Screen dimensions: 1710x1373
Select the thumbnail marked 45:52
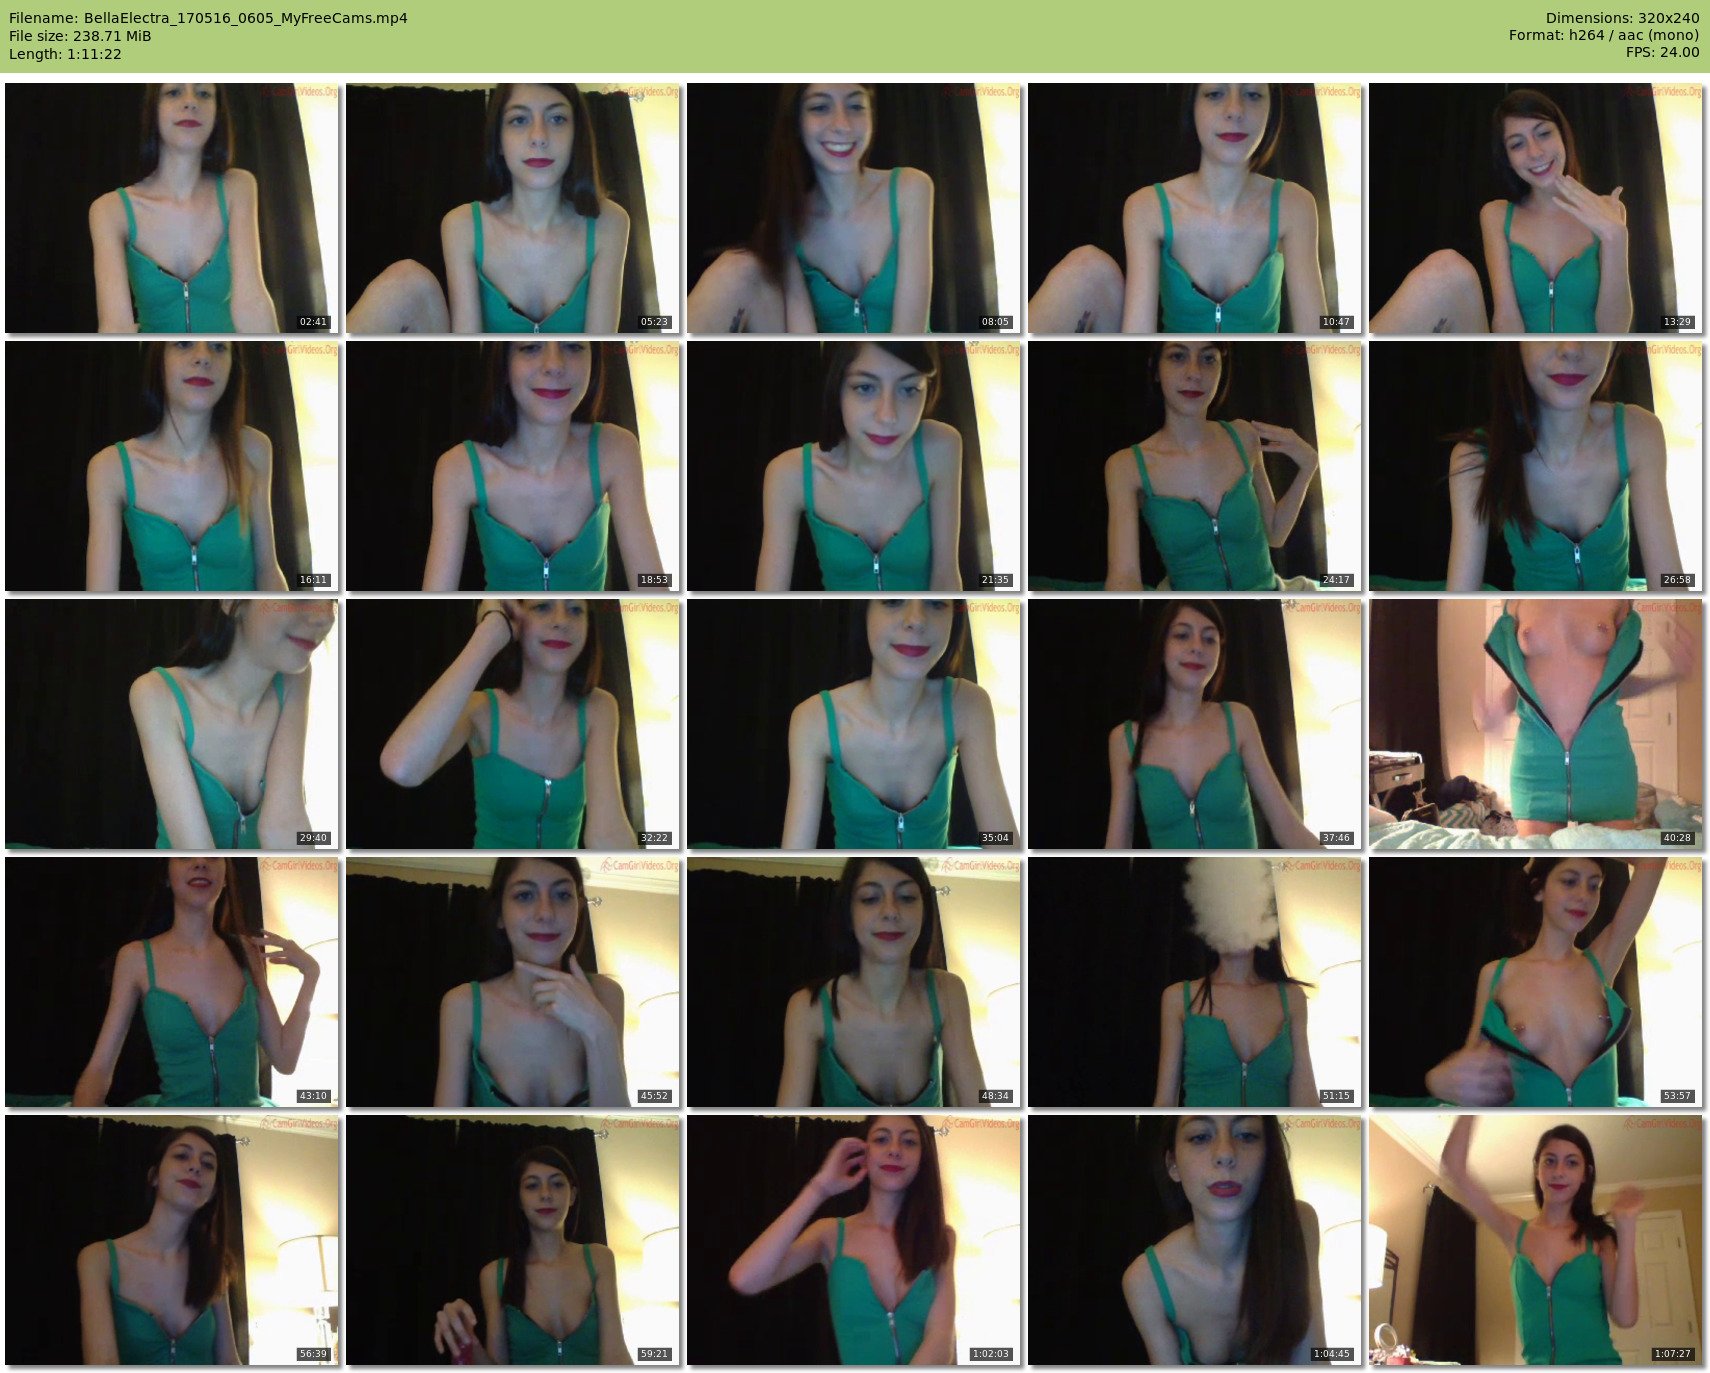[x=513, y=982]
